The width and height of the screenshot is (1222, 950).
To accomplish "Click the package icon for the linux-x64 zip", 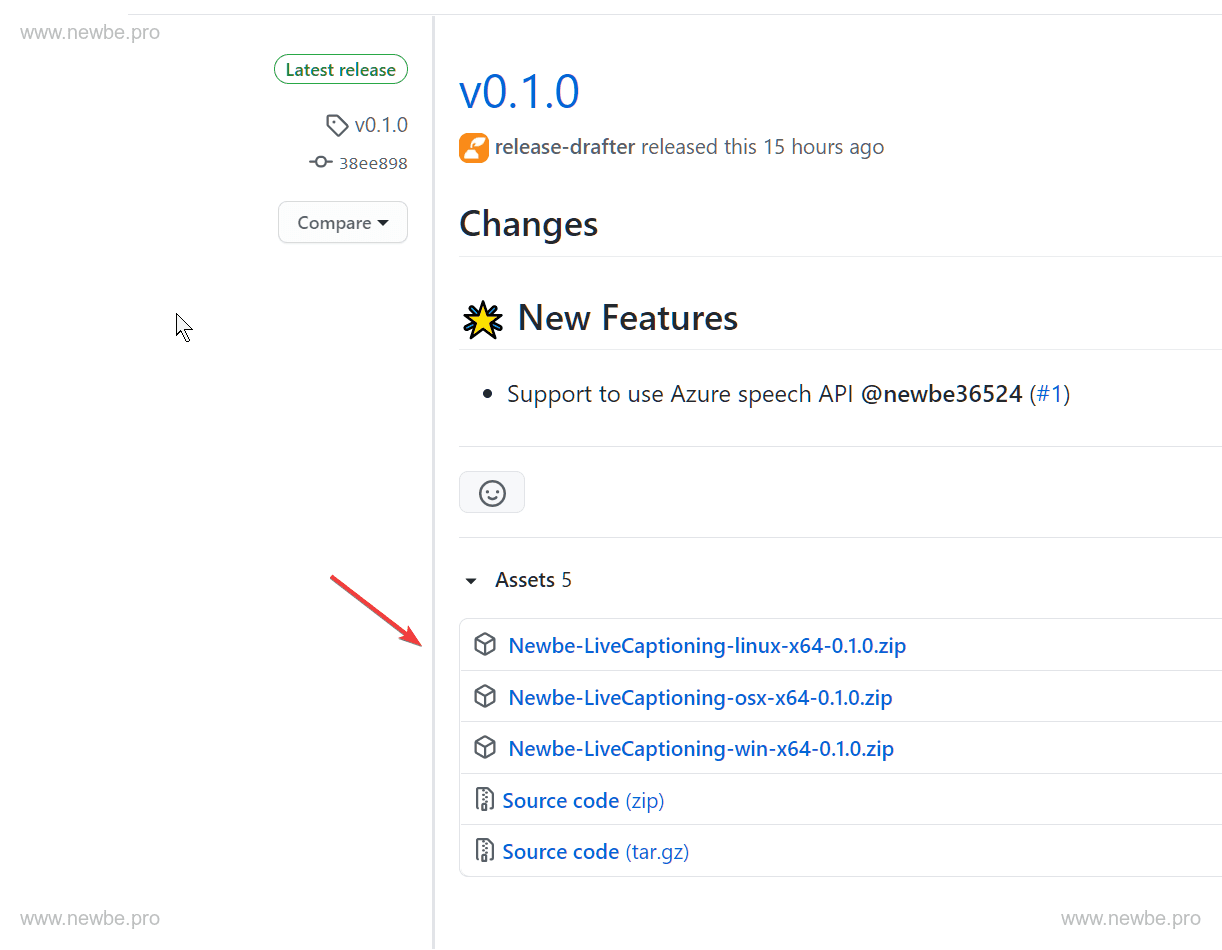I will tap(485, 645).
